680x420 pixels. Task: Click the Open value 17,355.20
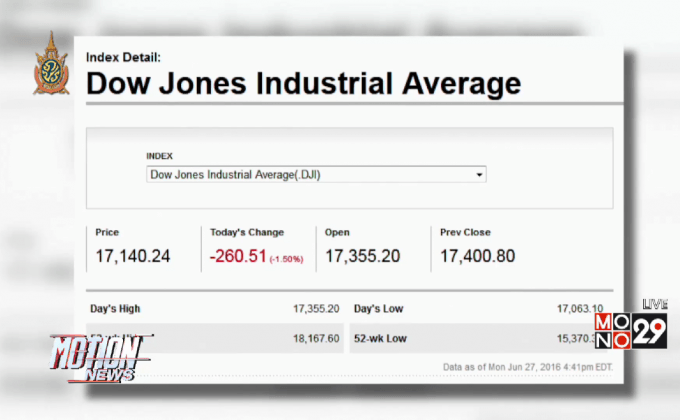tap(362, 256)
